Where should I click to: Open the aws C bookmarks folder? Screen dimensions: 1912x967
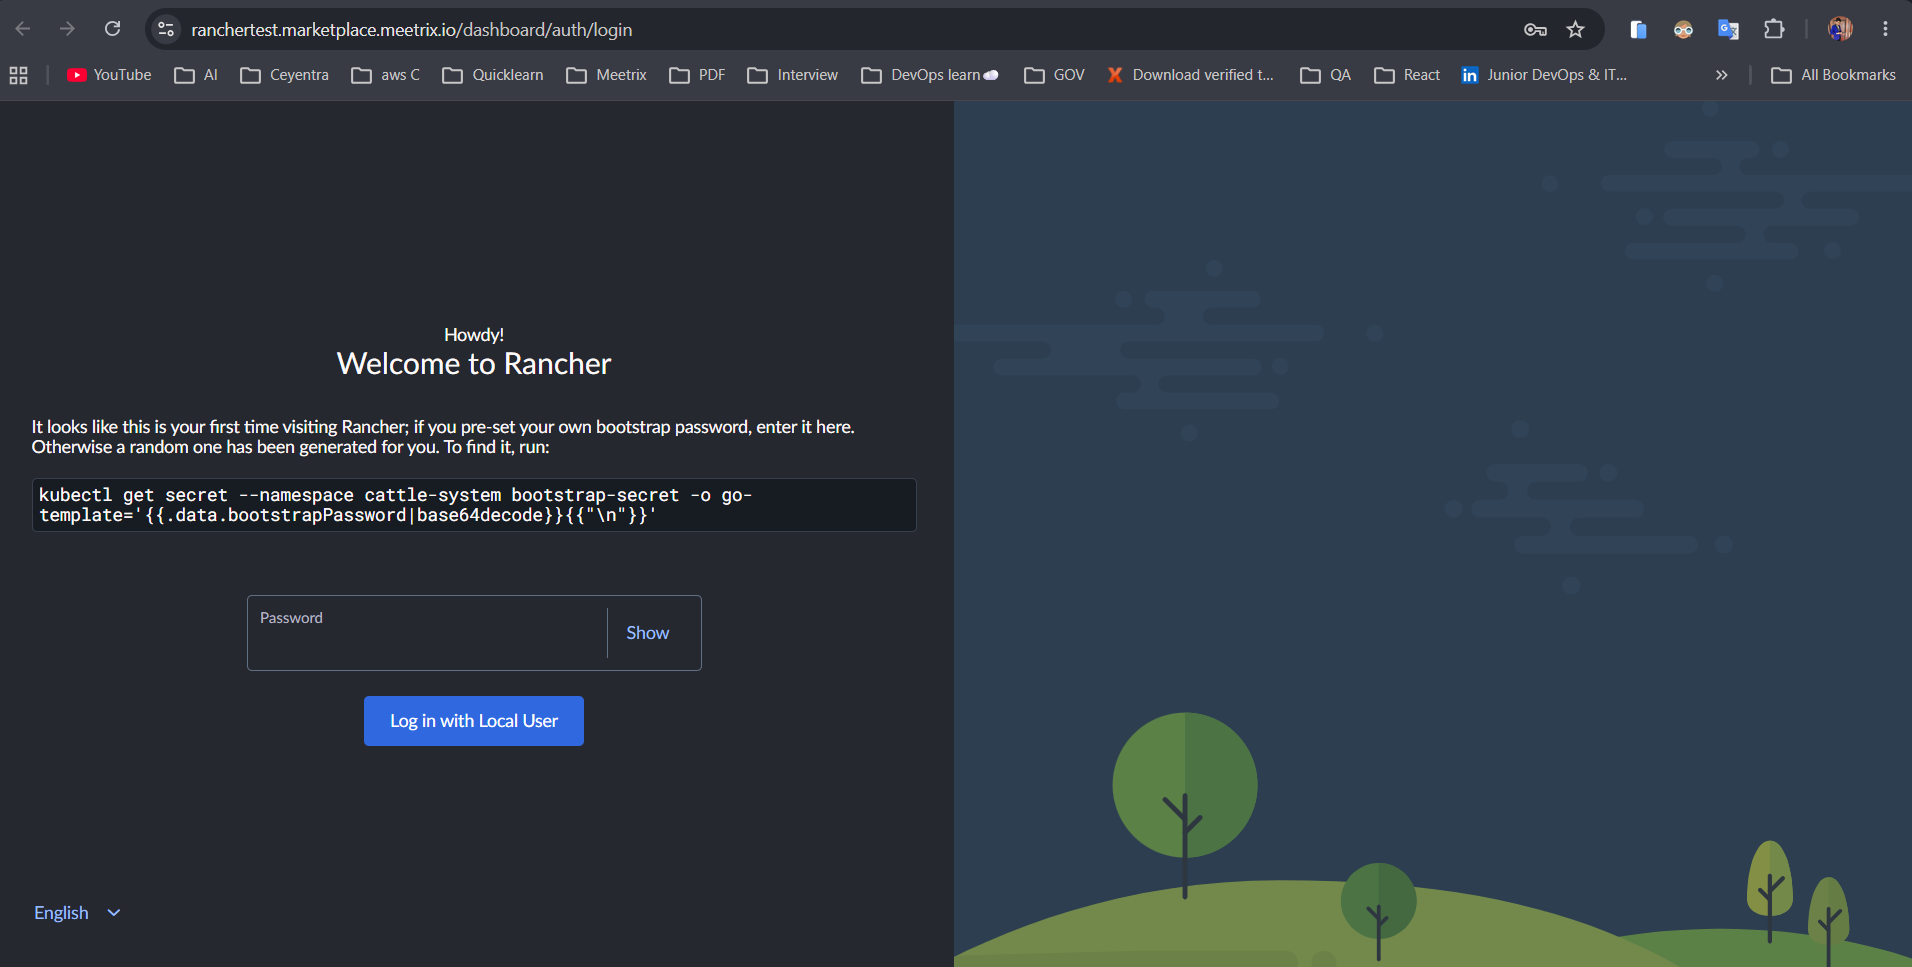coord(385,75)
